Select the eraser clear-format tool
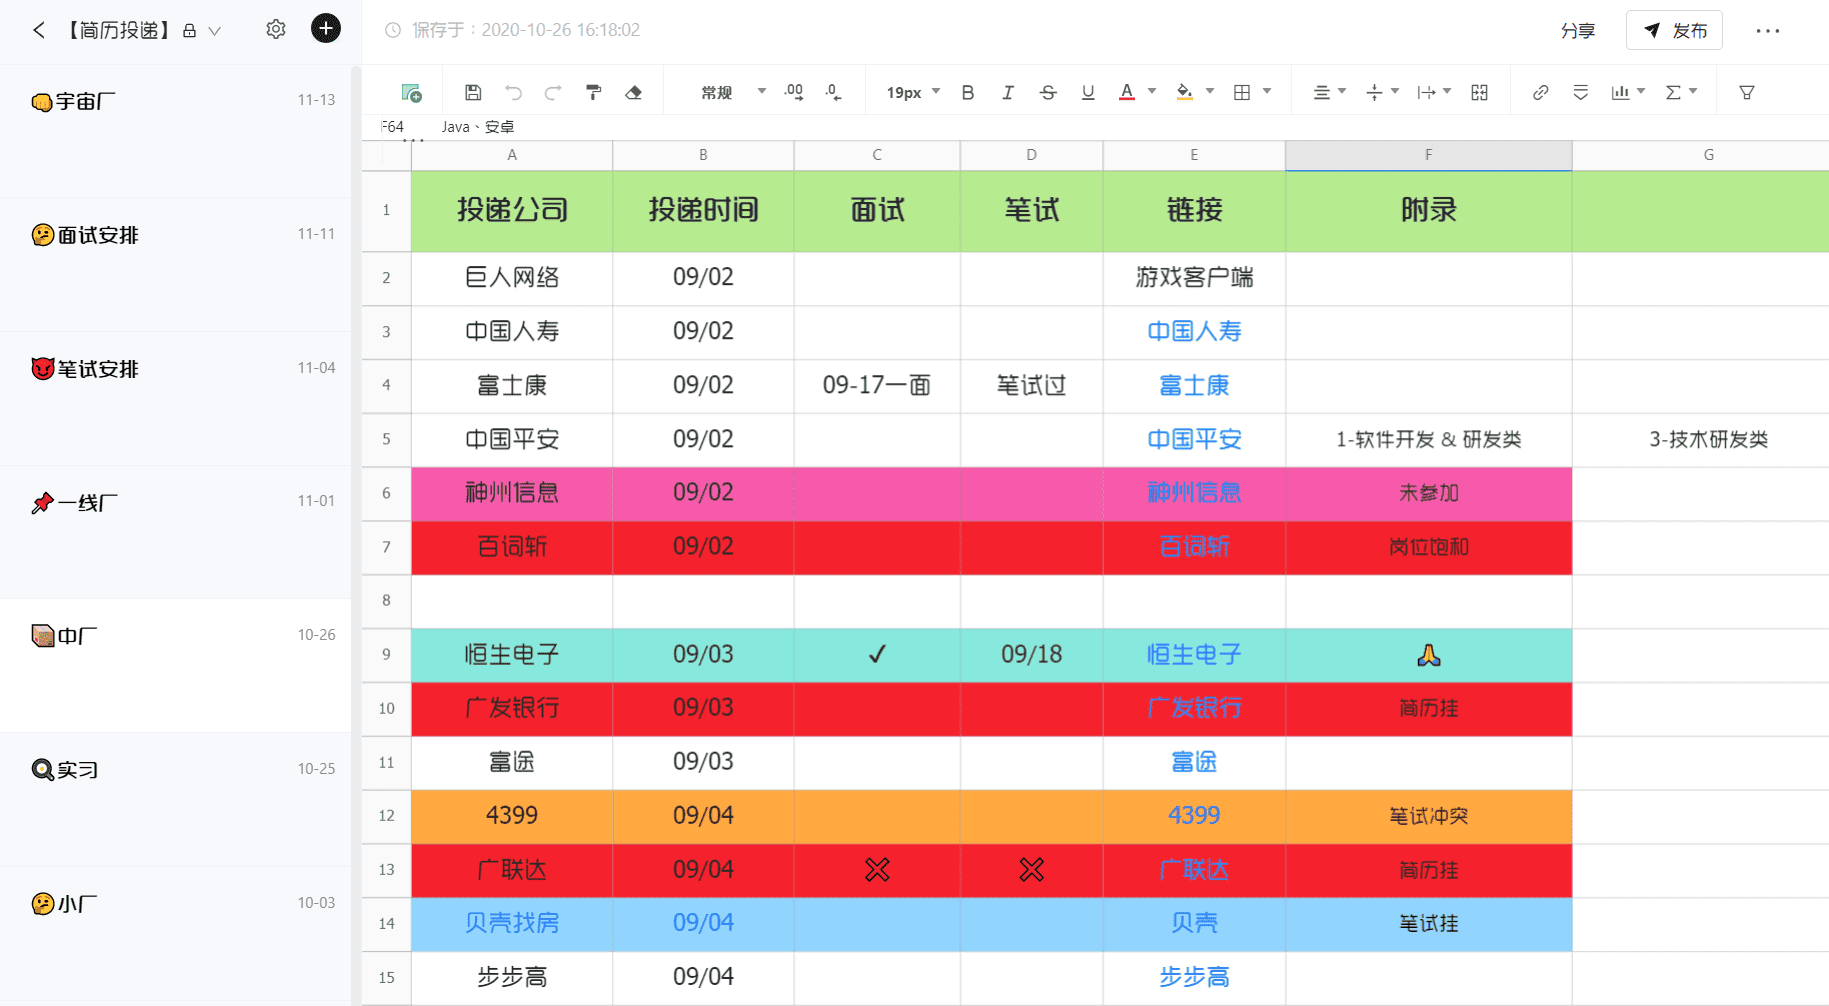 click(x=633, y=92)
